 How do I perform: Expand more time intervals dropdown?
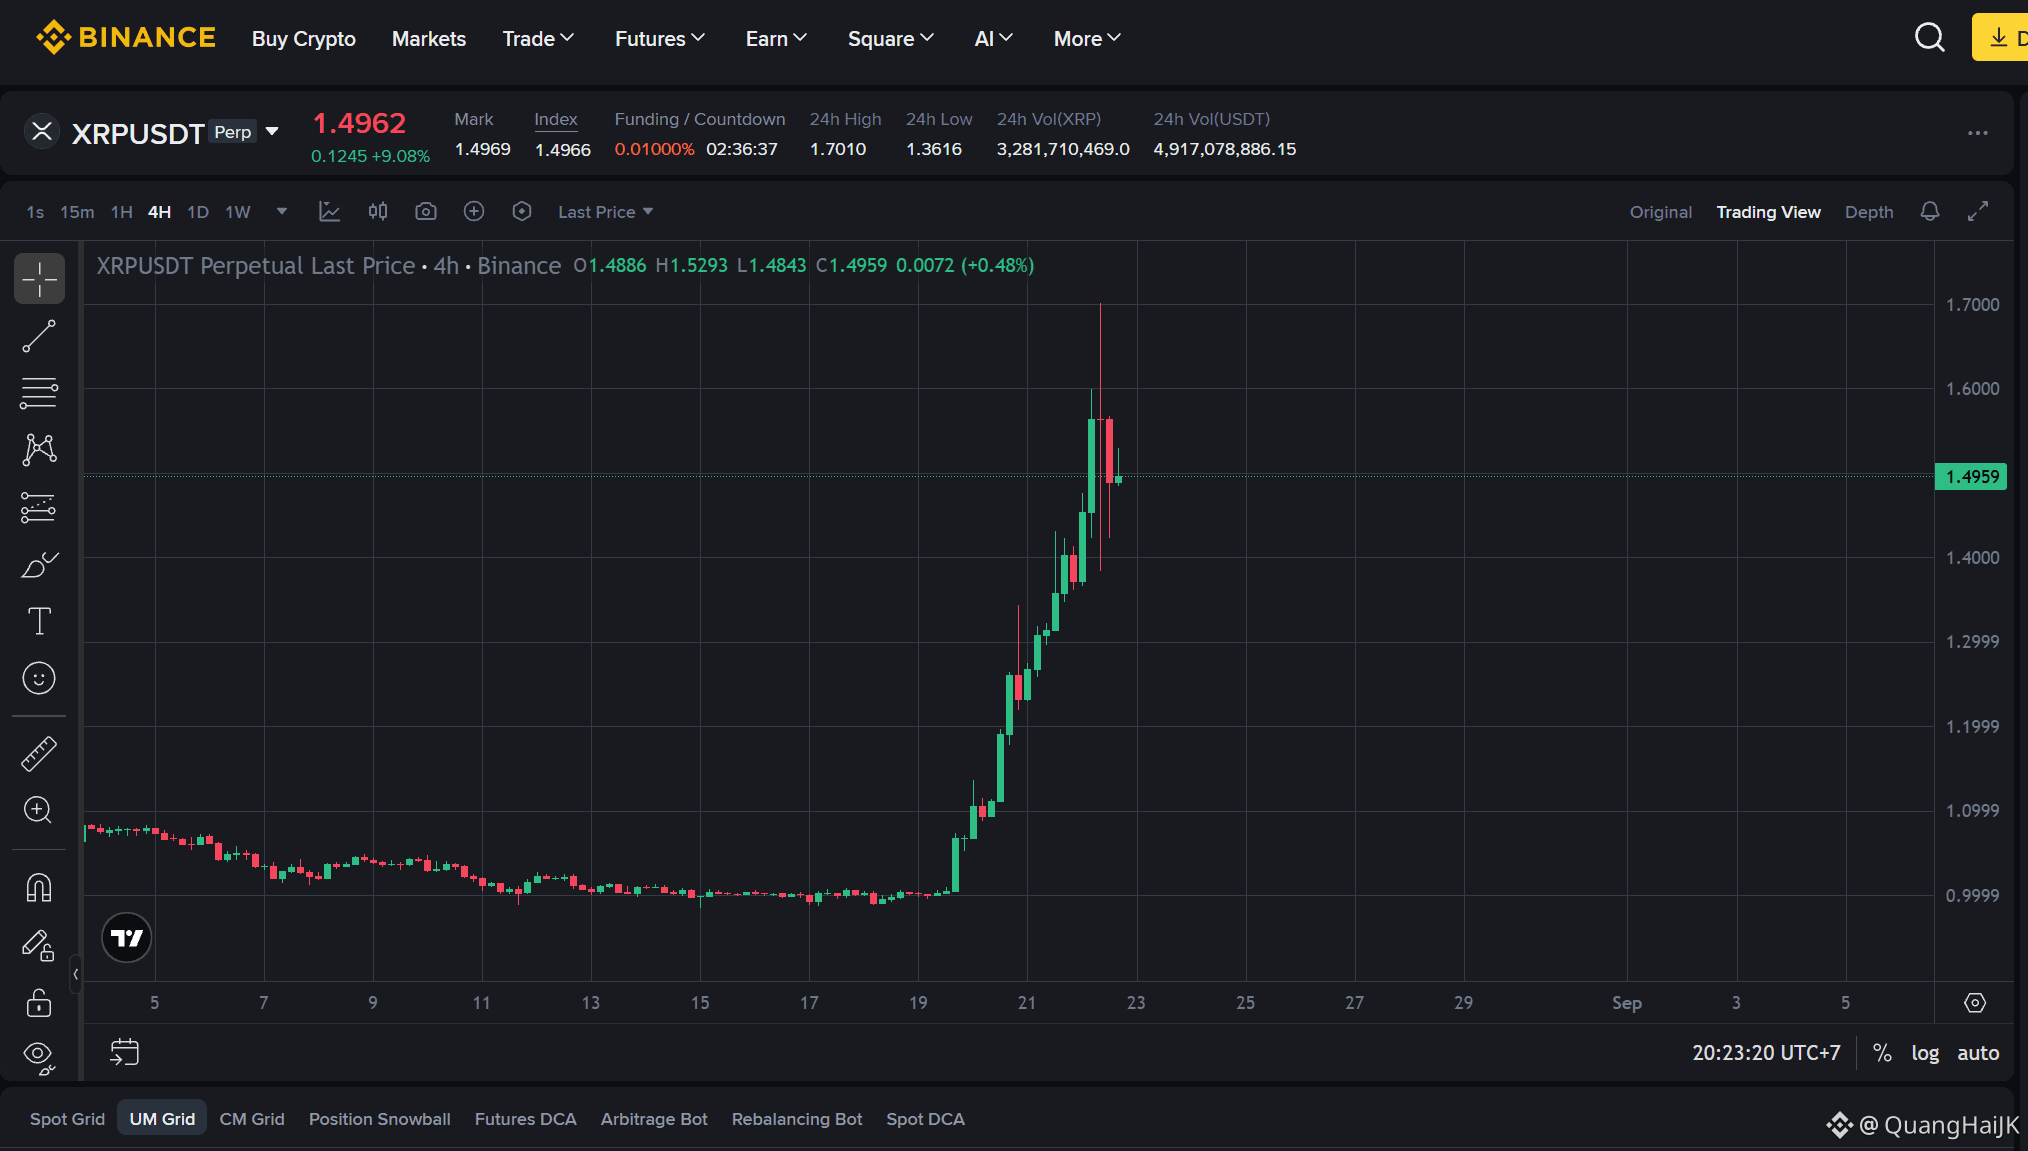coord(282,212)
